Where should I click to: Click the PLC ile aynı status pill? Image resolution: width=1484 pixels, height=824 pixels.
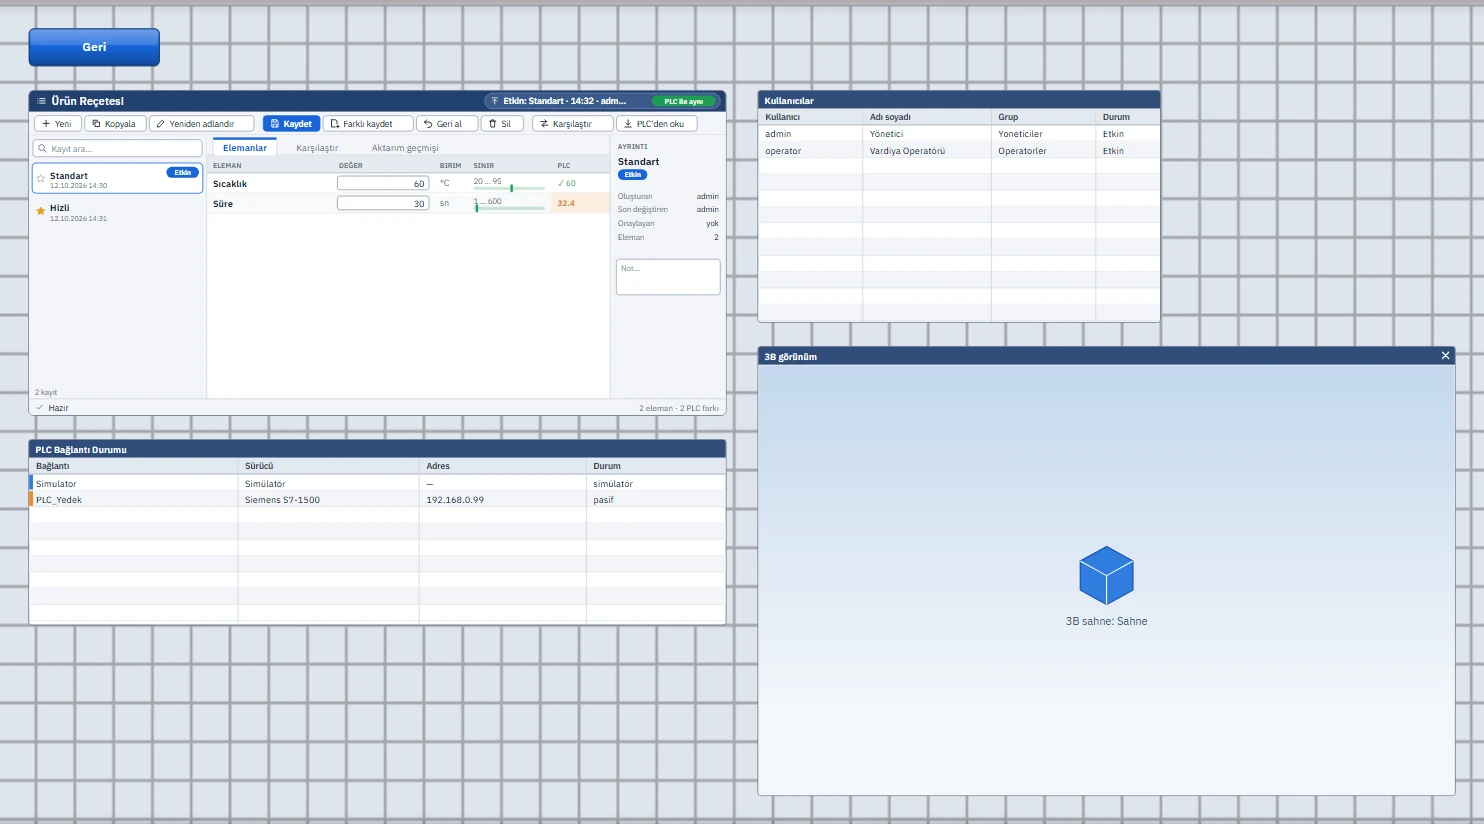tap(684, 101)
